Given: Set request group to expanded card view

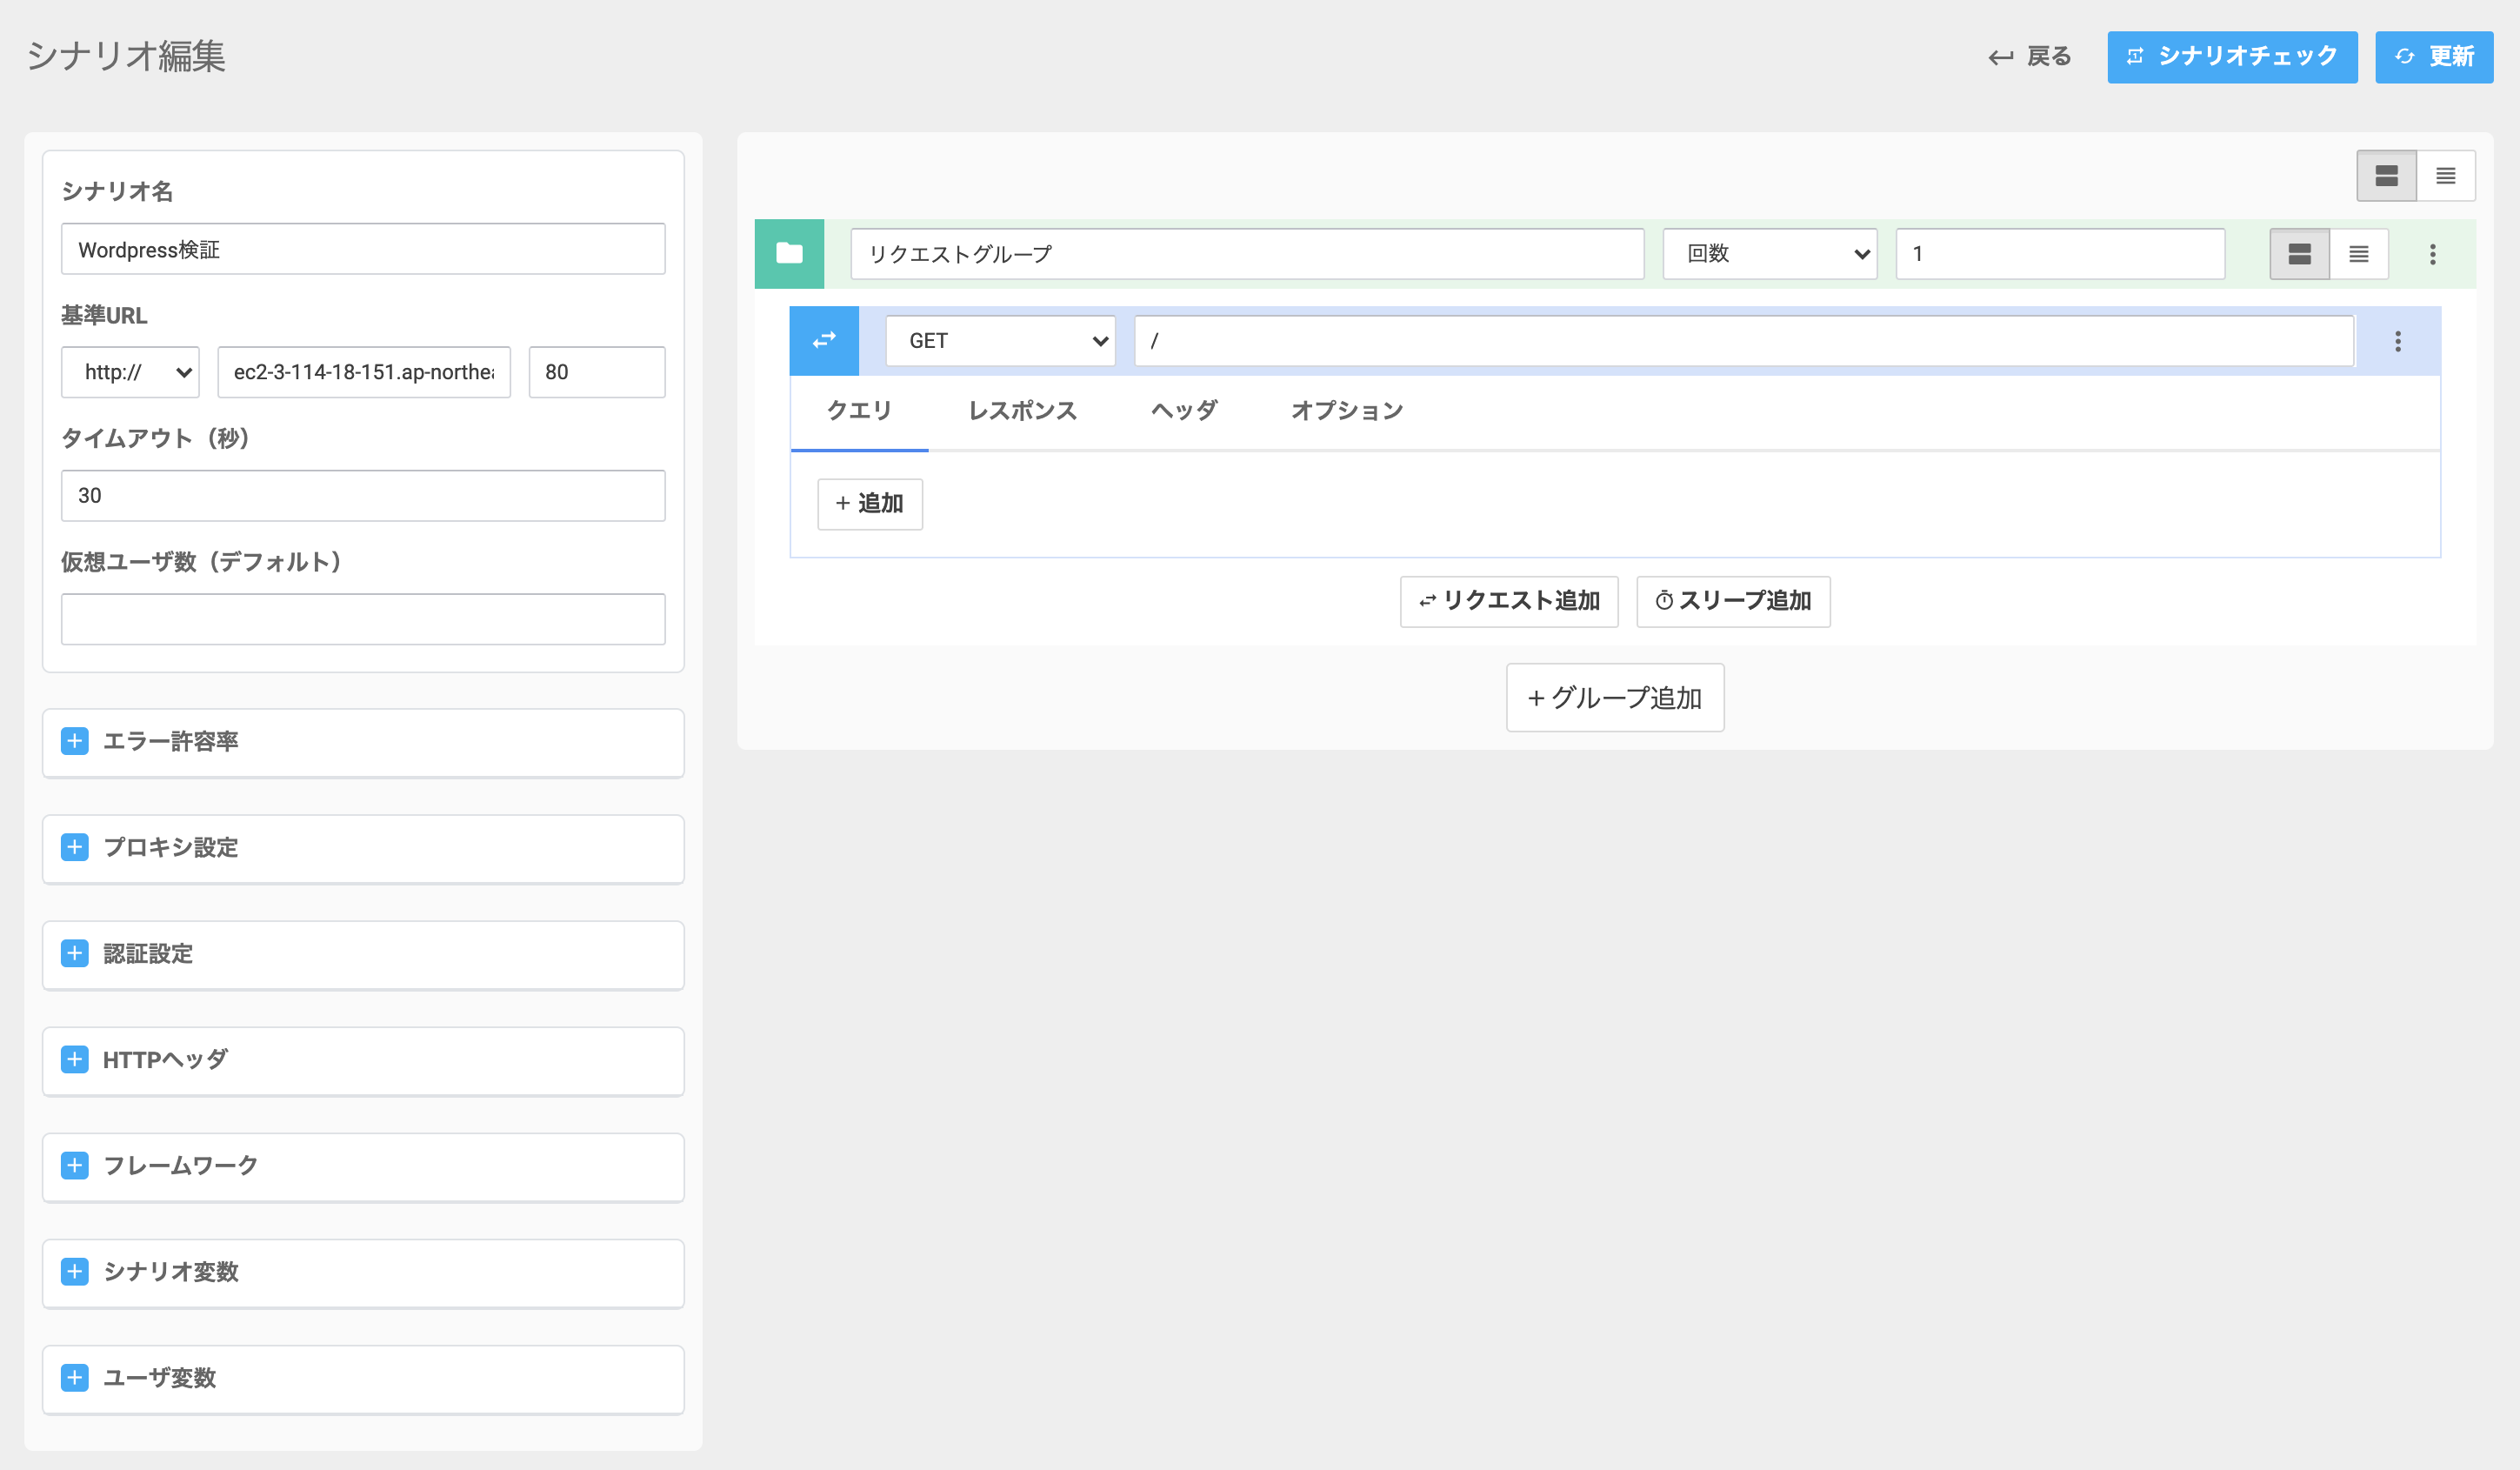Looking at the screenshot, I should click(x=2299, y=254).
